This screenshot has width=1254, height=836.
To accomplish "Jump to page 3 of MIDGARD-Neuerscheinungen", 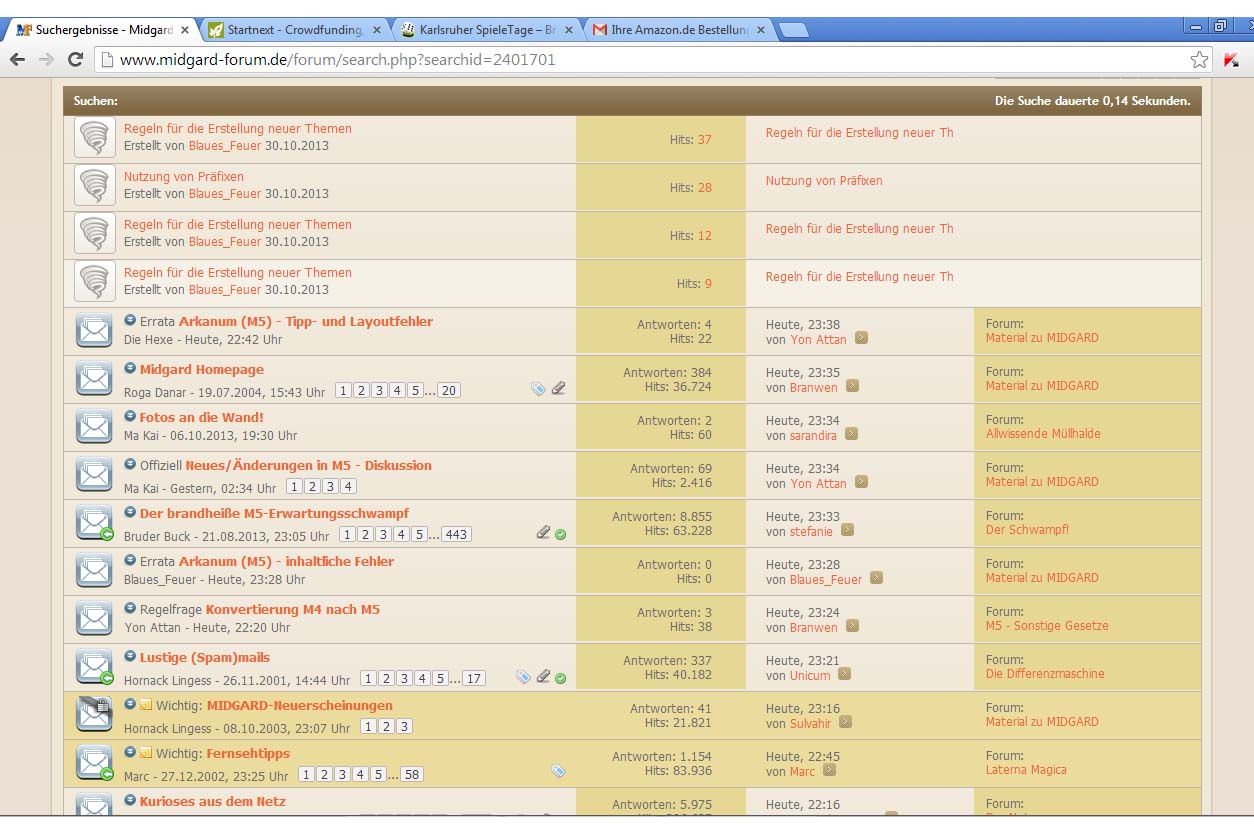I will 404,727.
